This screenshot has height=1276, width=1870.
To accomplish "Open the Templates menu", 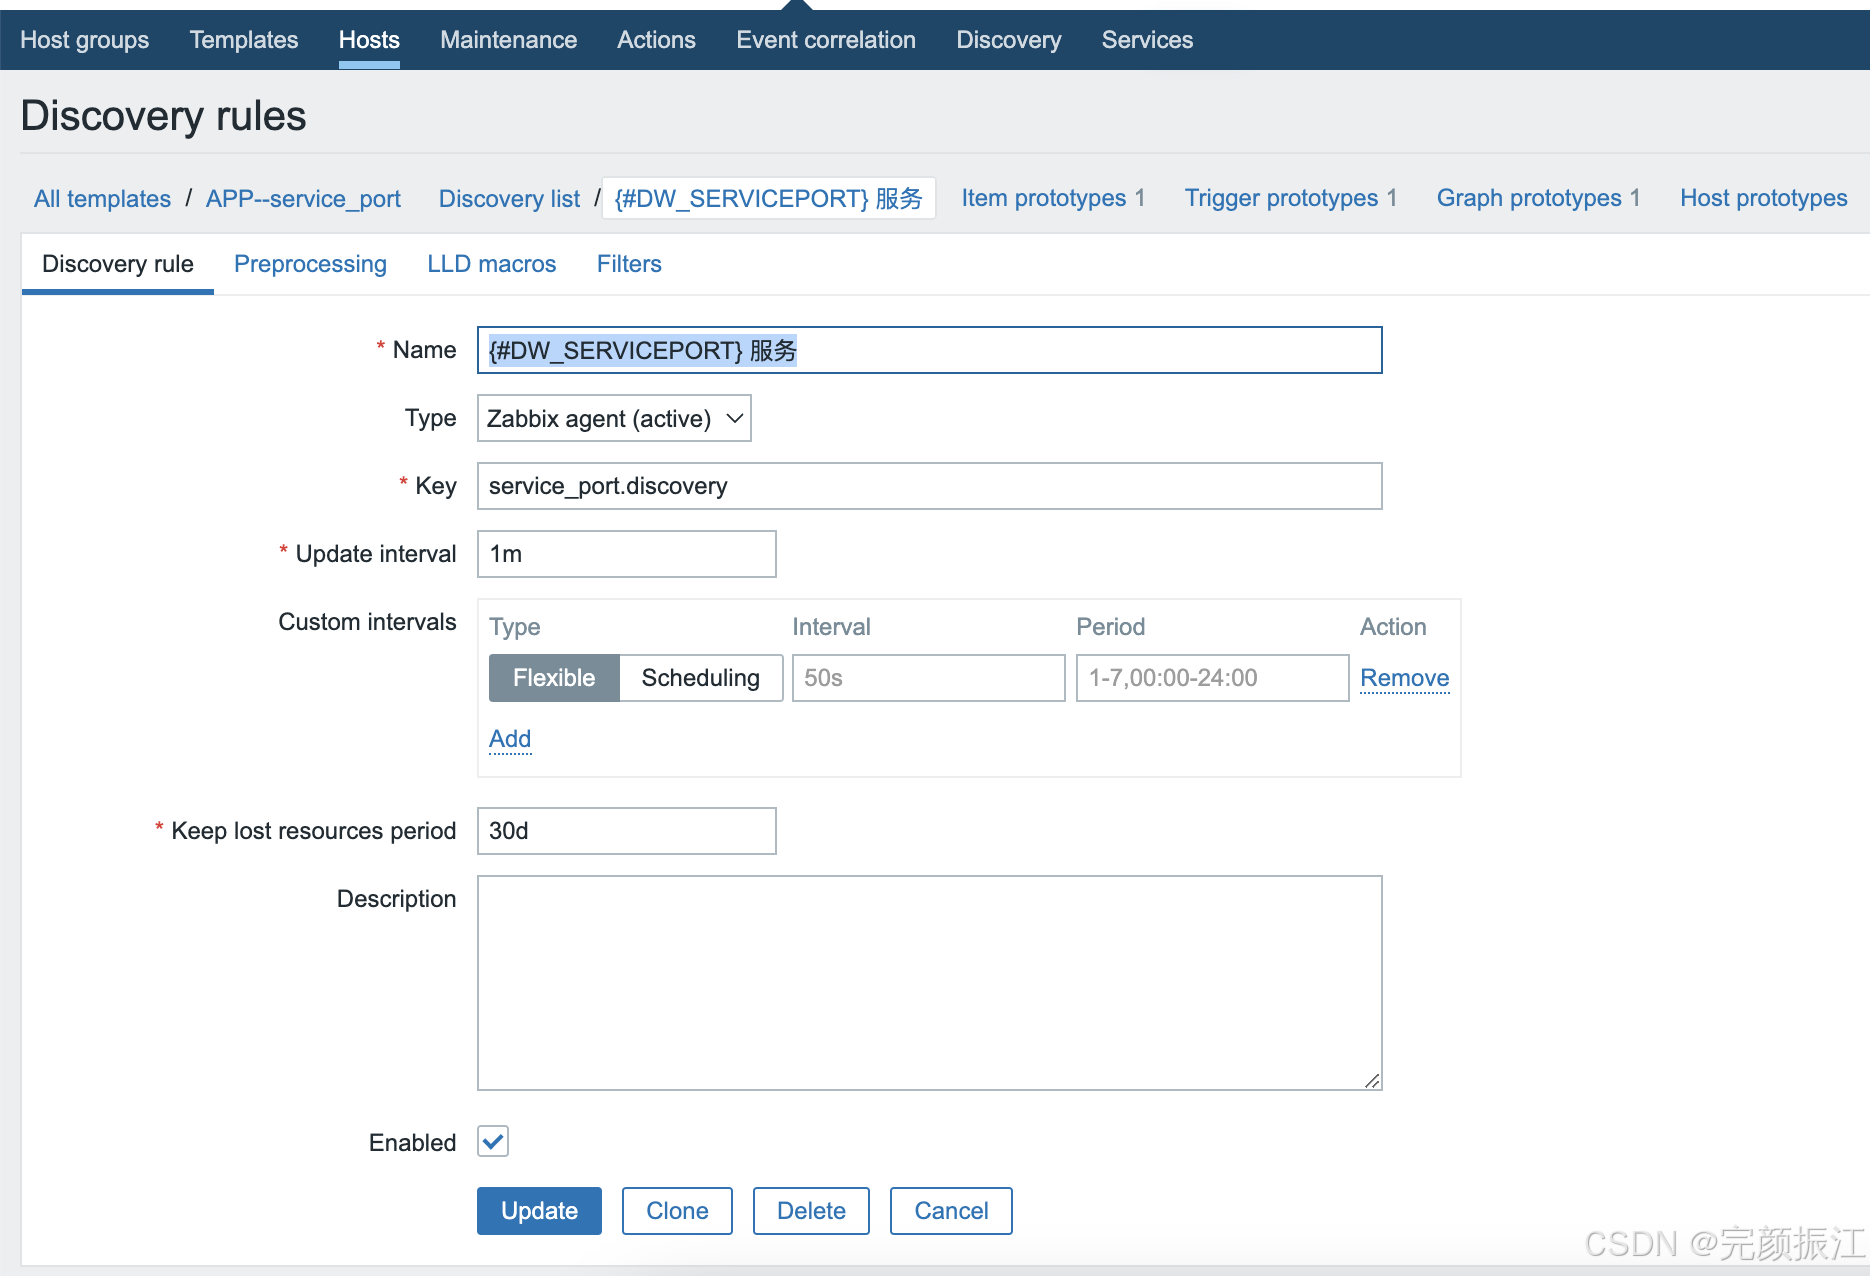I will pyautogui.click(x=243, y=40).
